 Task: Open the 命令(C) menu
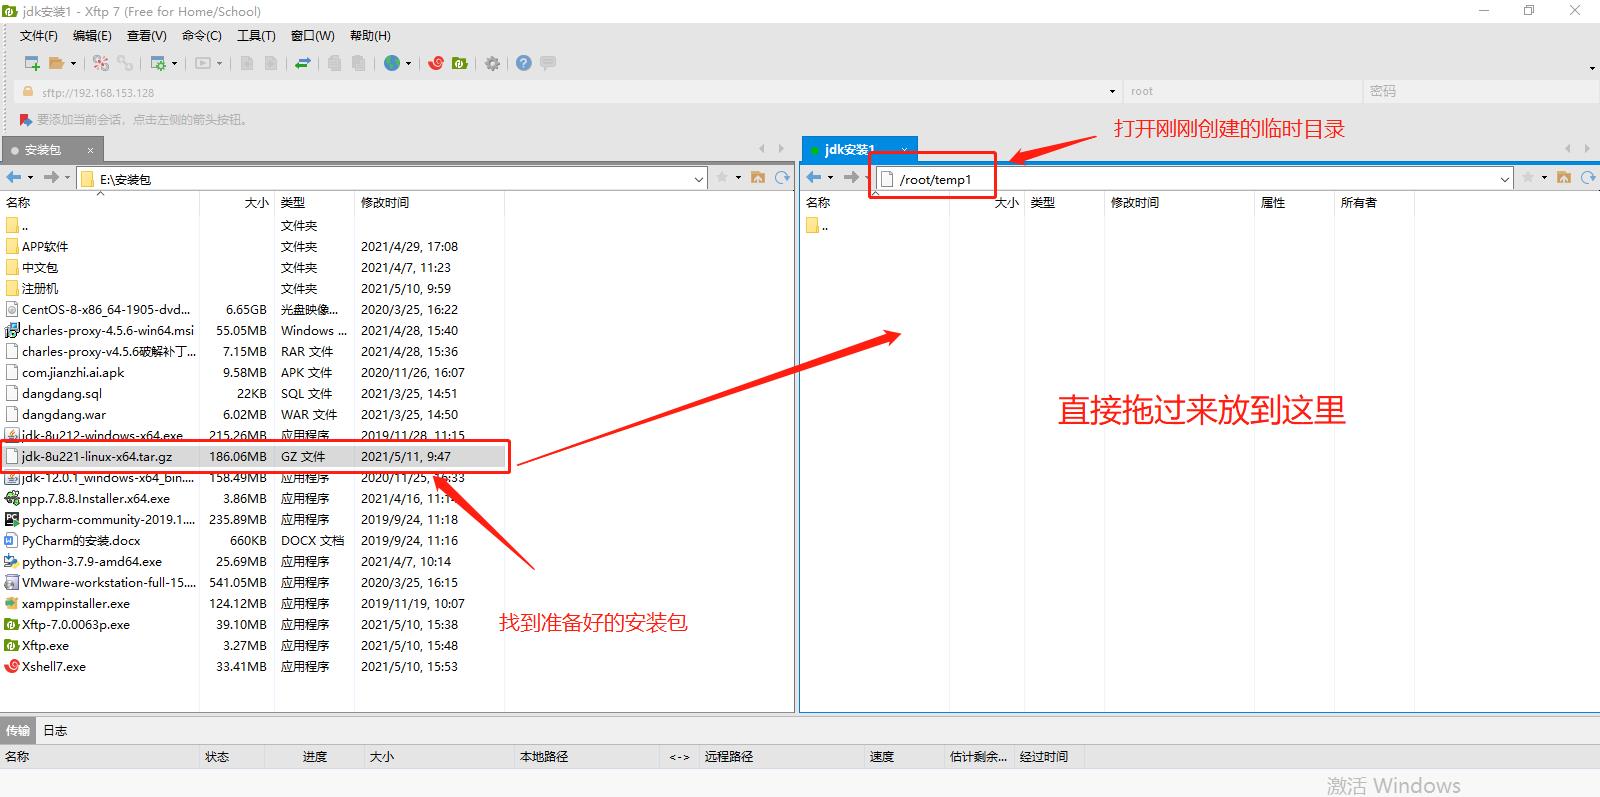pos(201,35)
